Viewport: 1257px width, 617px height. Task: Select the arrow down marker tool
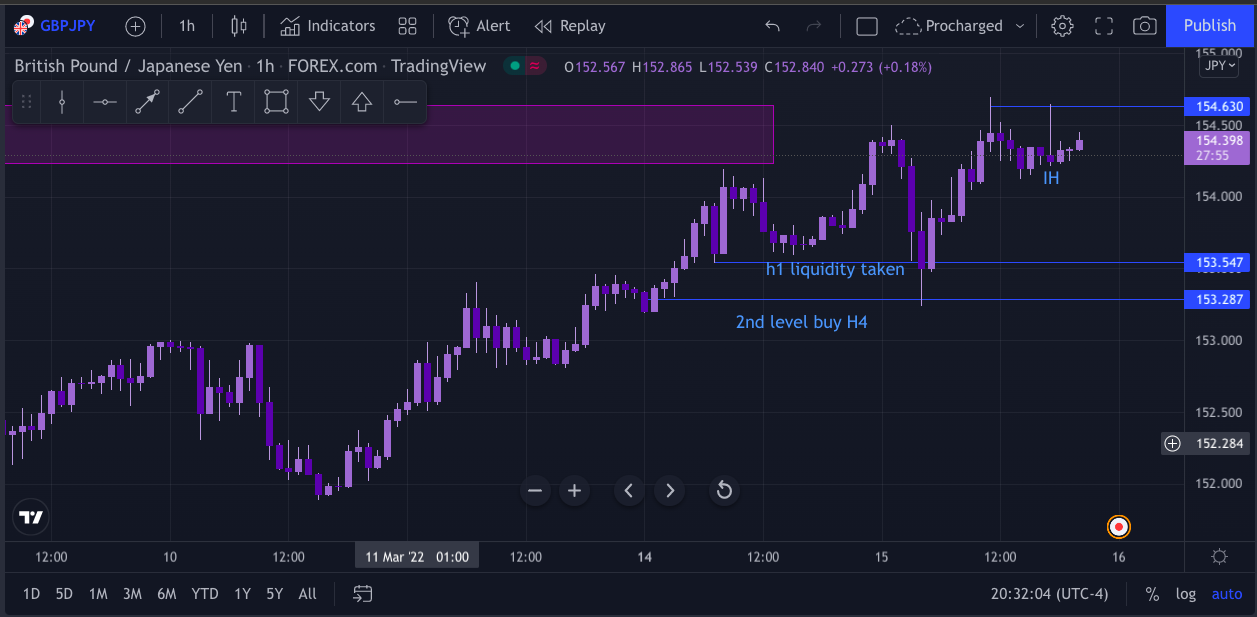coord(320,102)
